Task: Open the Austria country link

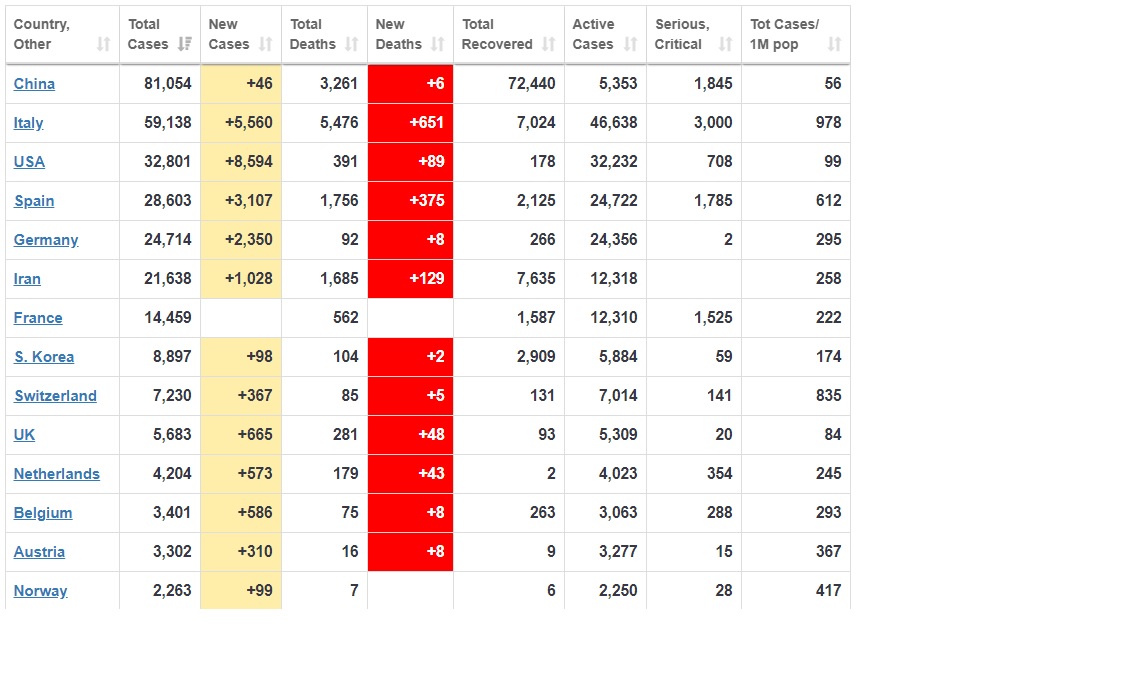Action: (39, 552)
